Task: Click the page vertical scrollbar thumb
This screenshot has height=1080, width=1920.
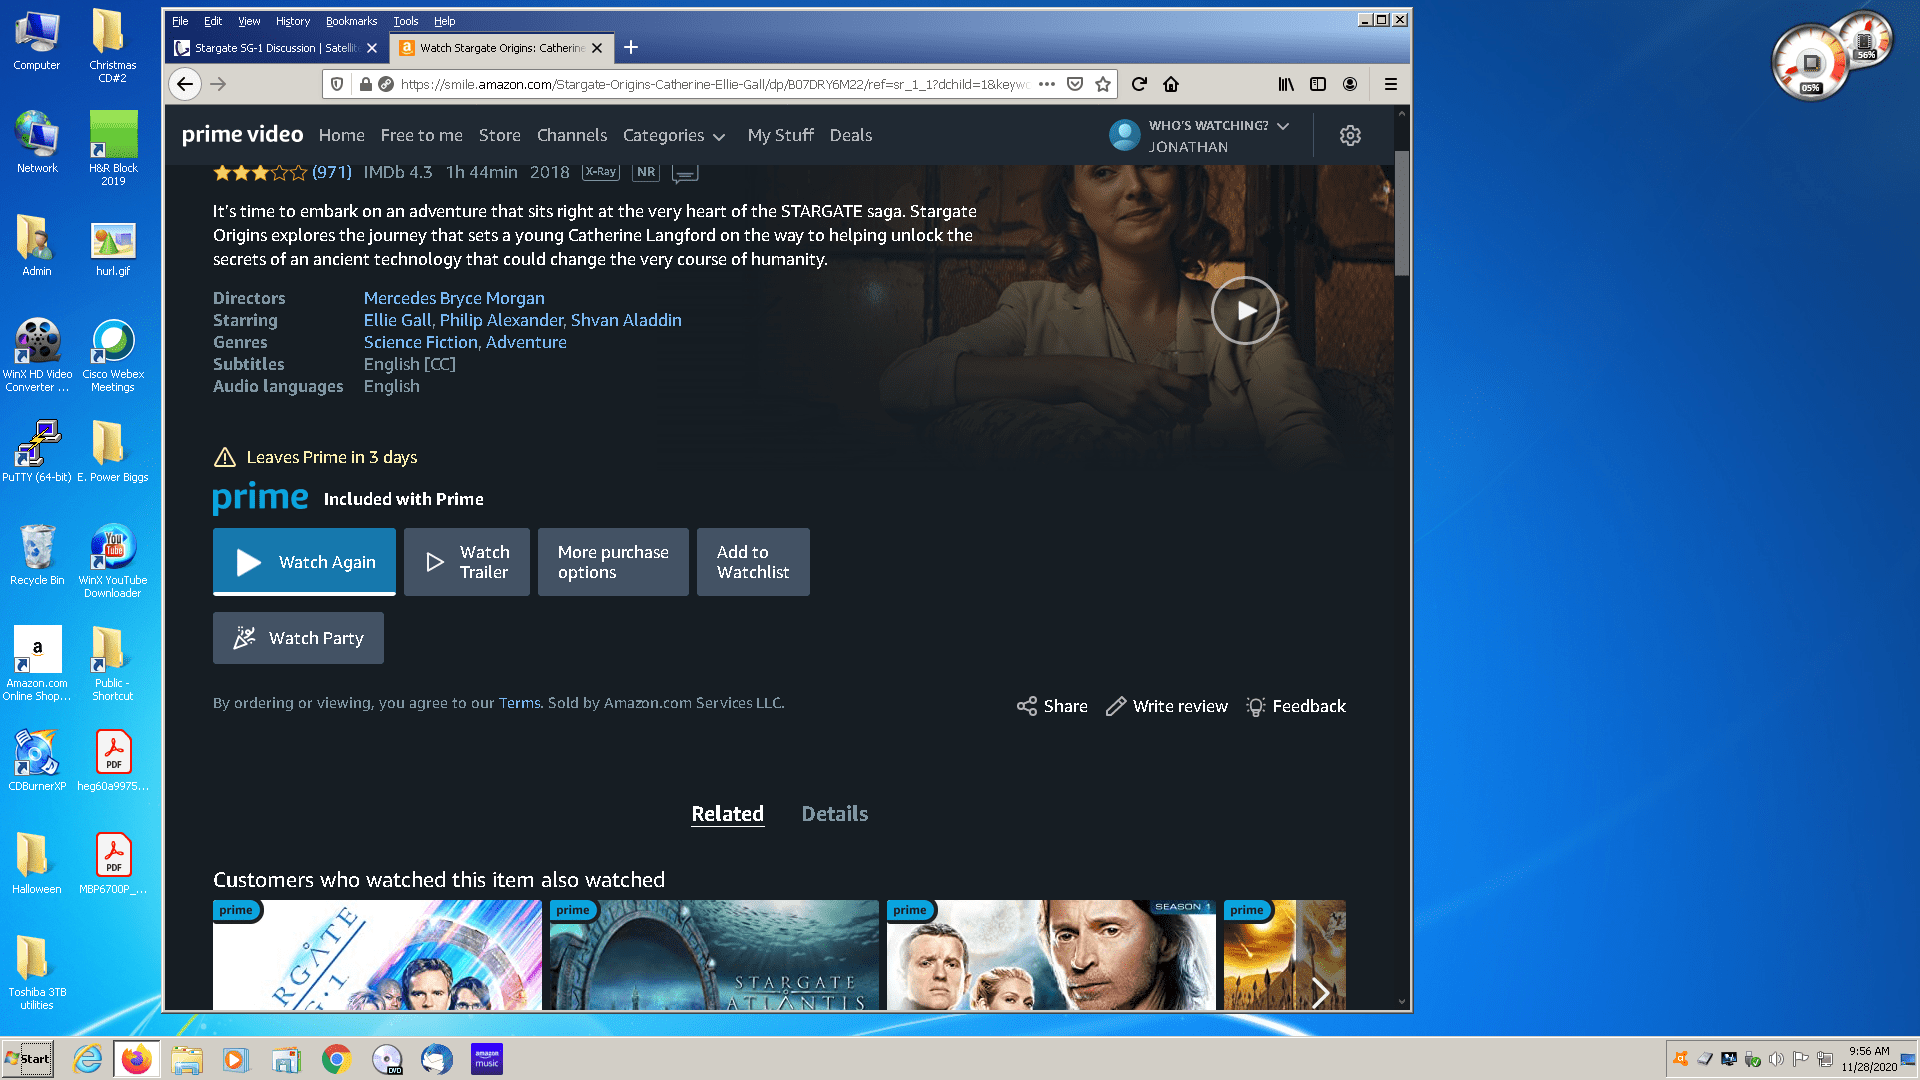Action: (x=1401, y=213)
